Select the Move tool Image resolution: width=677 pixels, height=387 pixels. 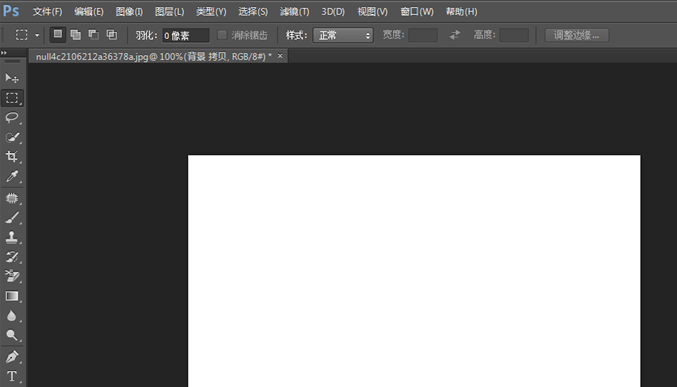(x=12, y=78)
